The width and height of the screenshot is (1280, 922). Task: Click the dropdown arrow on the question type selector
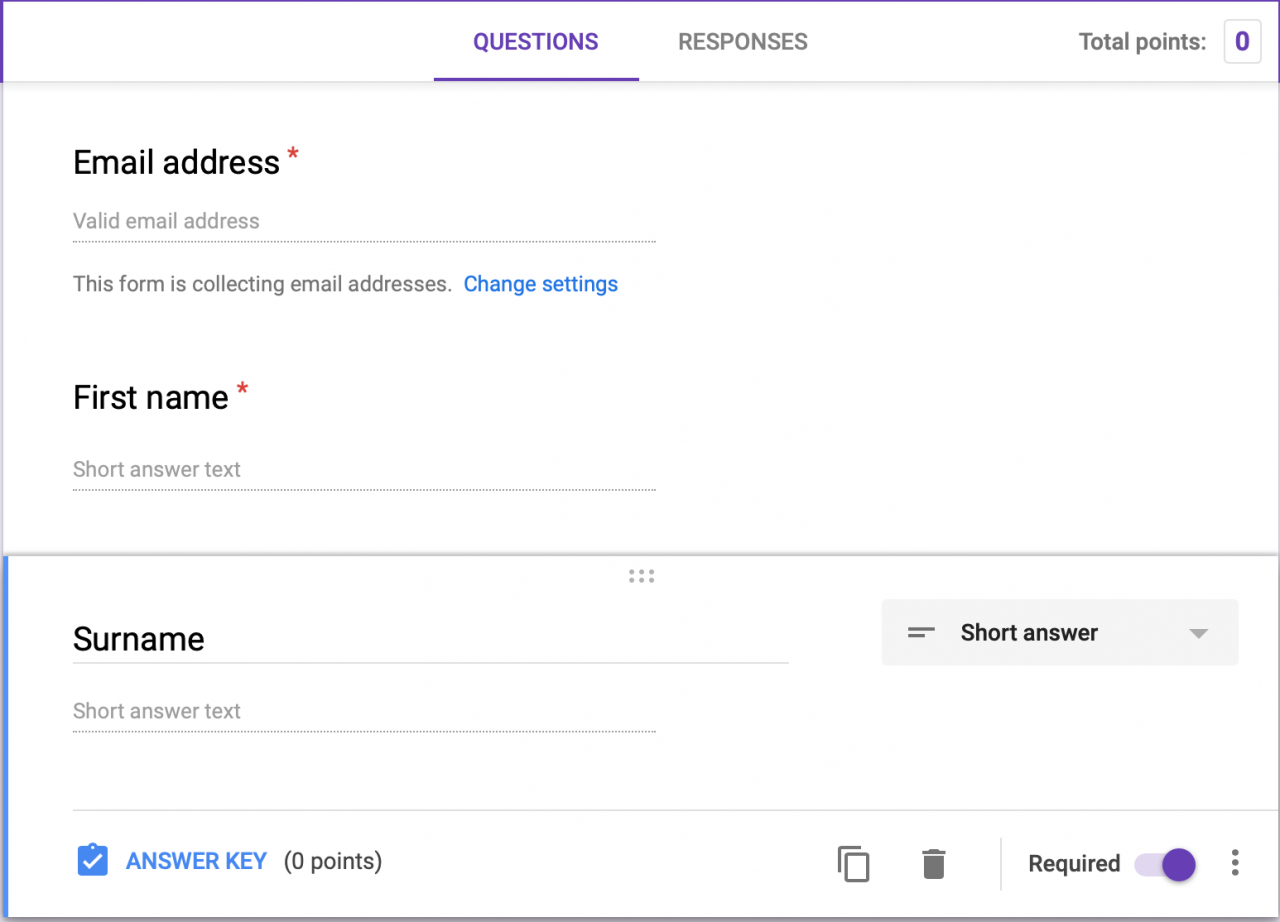pyautogui.click(x=1197, y=632)
